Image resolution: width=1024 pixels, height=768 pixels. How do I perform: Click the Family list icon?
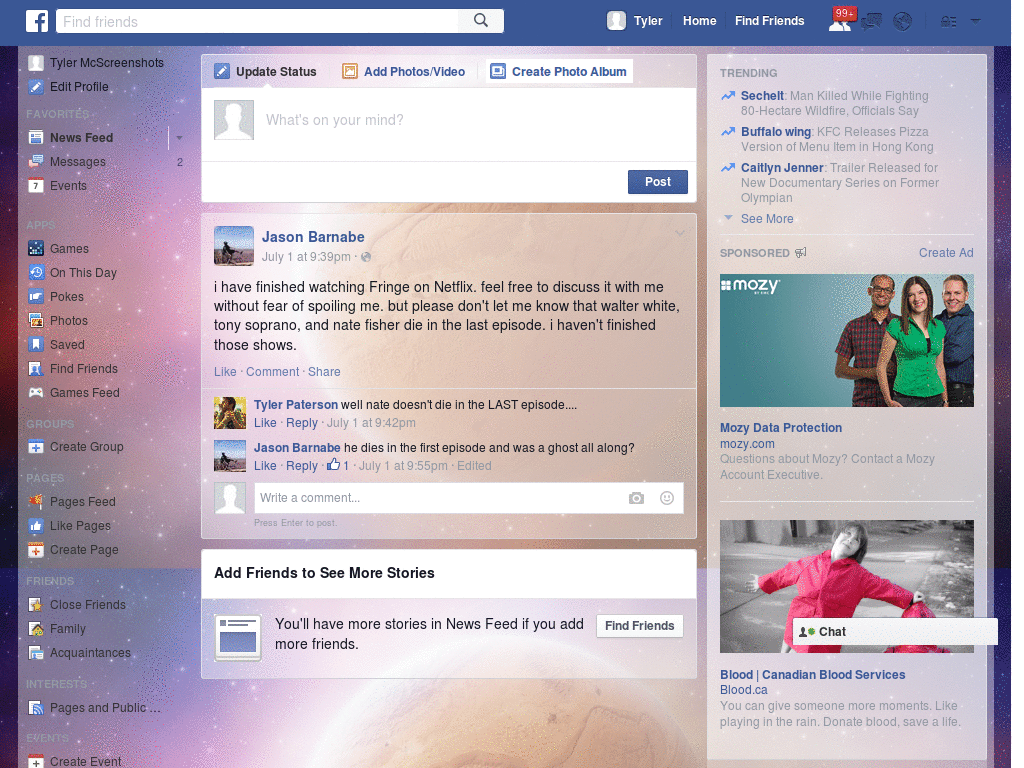pyautogui.click(x=37, y=629)
